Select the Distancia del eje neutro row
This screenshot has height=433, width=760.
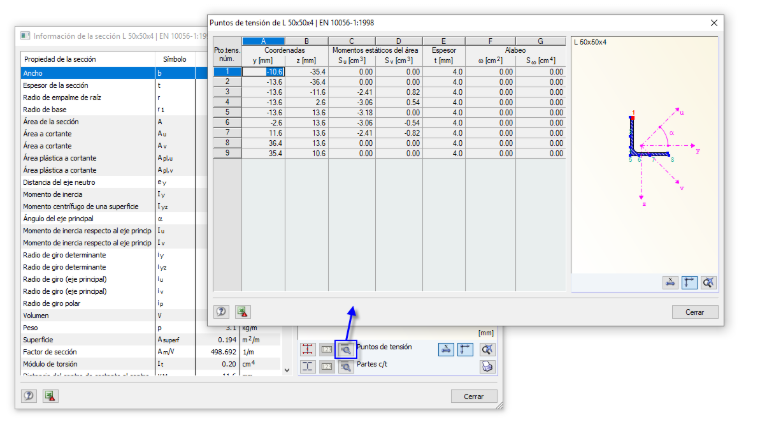click(114, 182)
